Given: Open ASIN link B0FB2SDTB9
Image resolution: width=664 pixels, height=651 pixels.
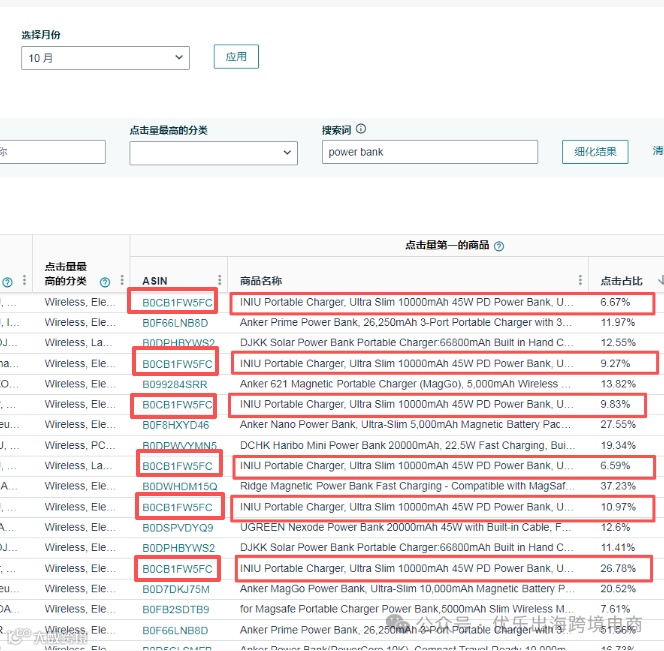Looking at the screenshot, I should (x=175, y=609).
